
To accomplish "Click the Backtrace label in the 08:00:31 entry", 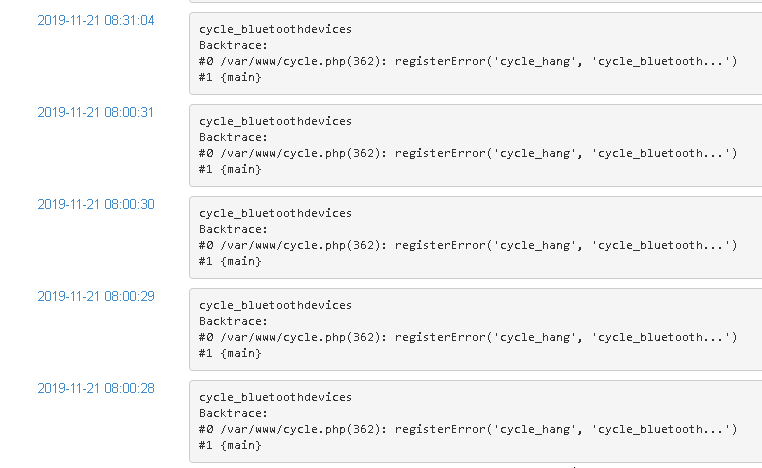I will (x=233, y=137).
